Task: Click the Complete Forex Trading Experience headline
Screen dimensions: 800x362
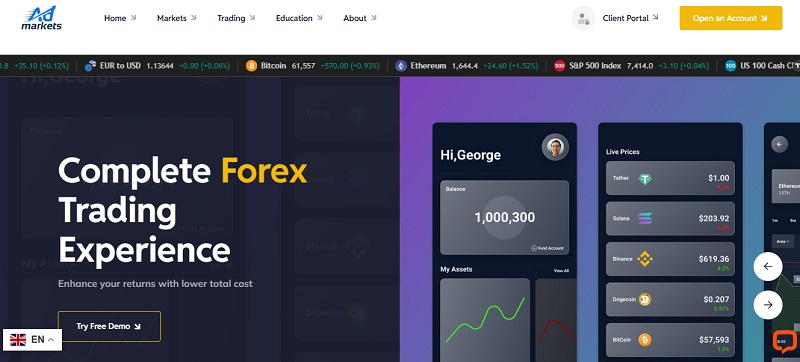Action: 183,210
